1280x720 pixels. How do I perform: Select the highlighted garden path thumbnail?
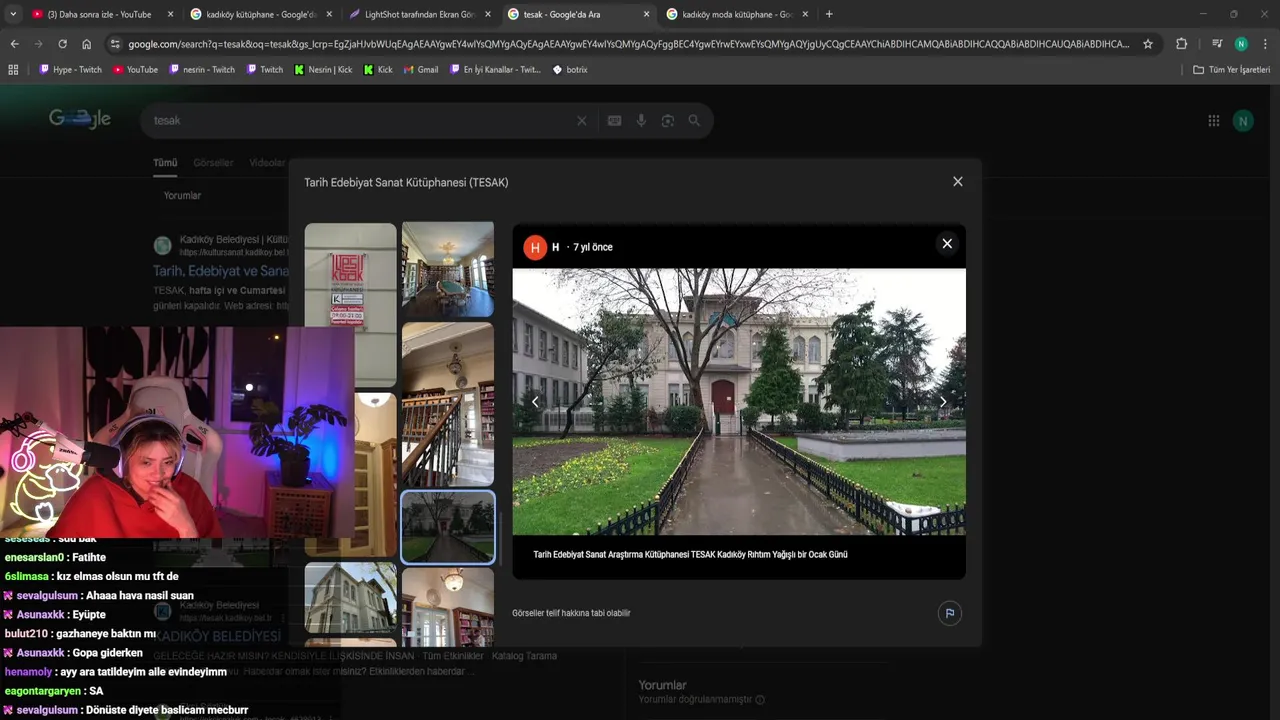click(x=448, y=527)
